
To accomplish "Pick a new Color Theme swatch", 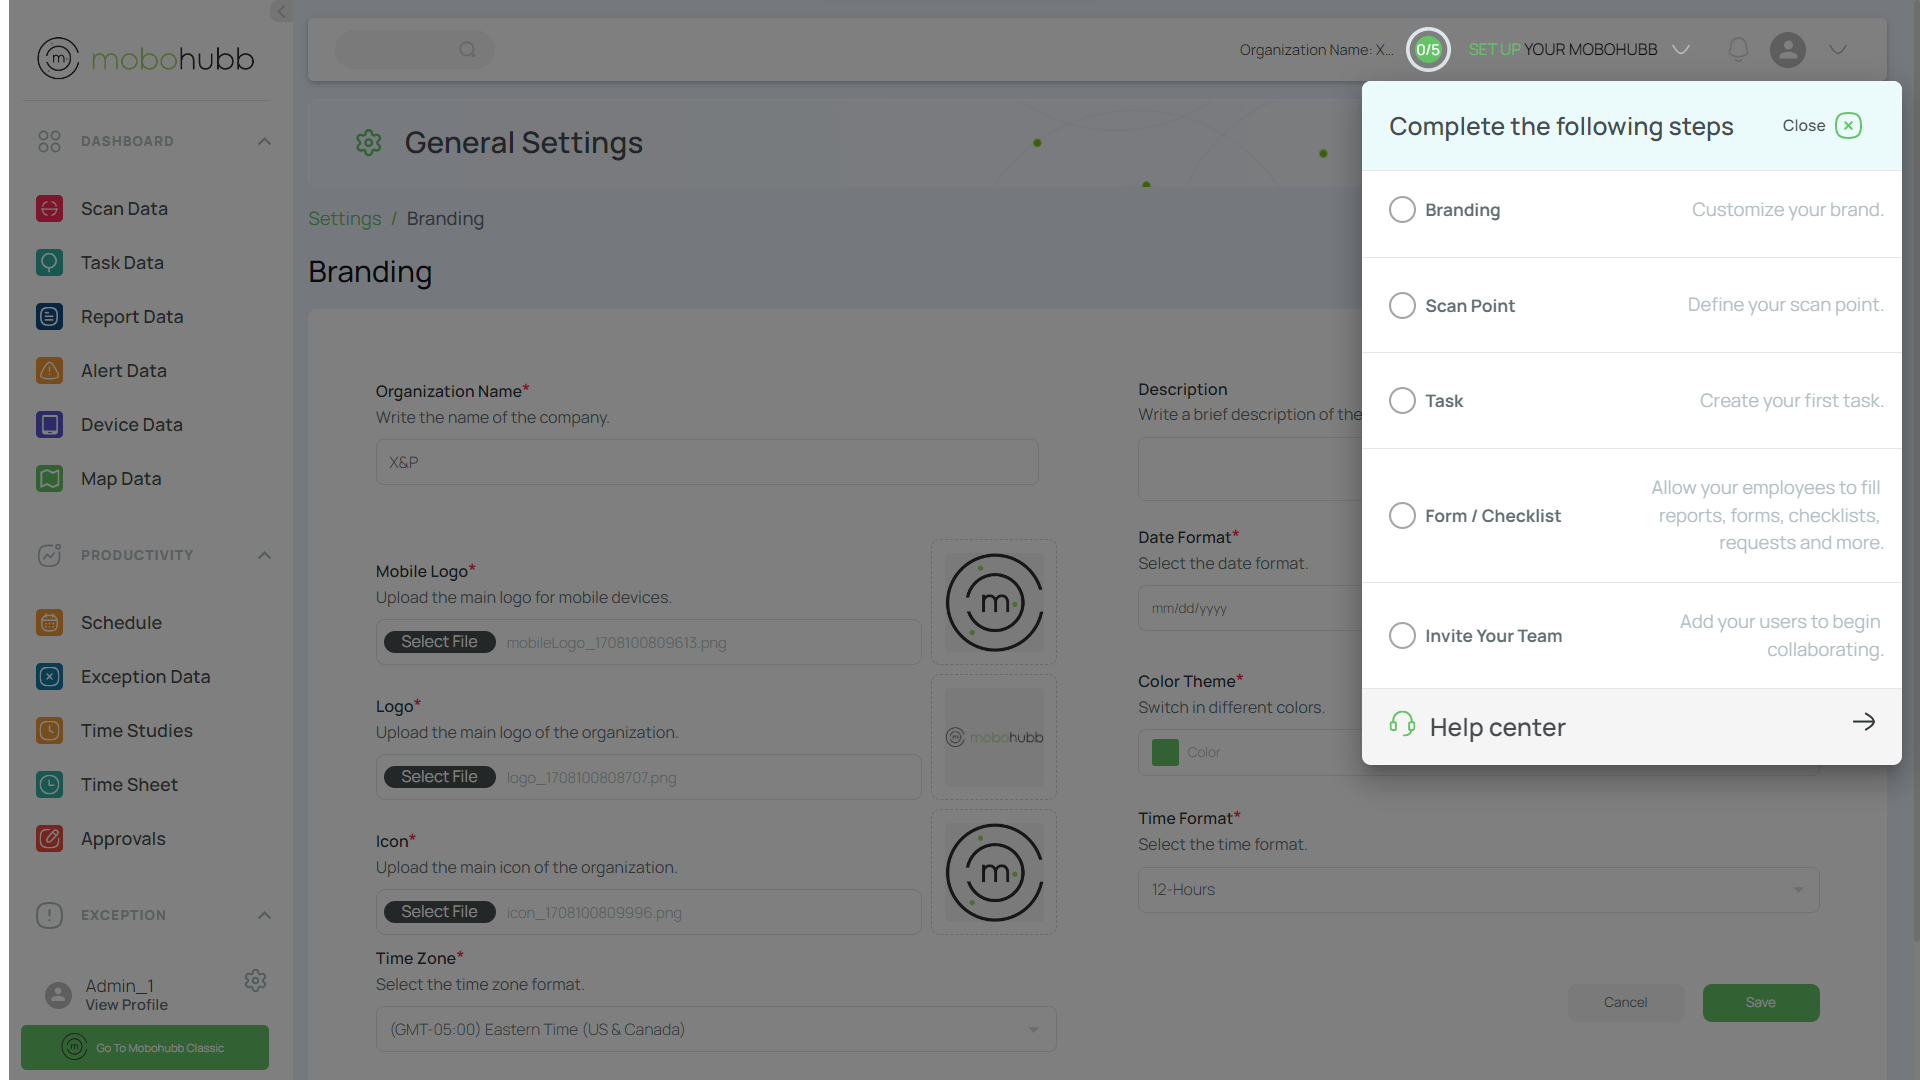I will (1164, 752).
